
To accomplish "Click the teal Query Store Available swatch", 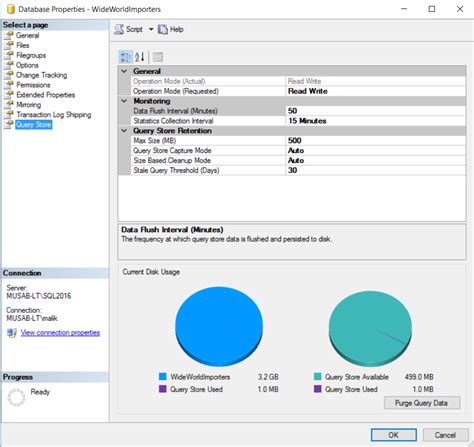I will tap(318, 377).
